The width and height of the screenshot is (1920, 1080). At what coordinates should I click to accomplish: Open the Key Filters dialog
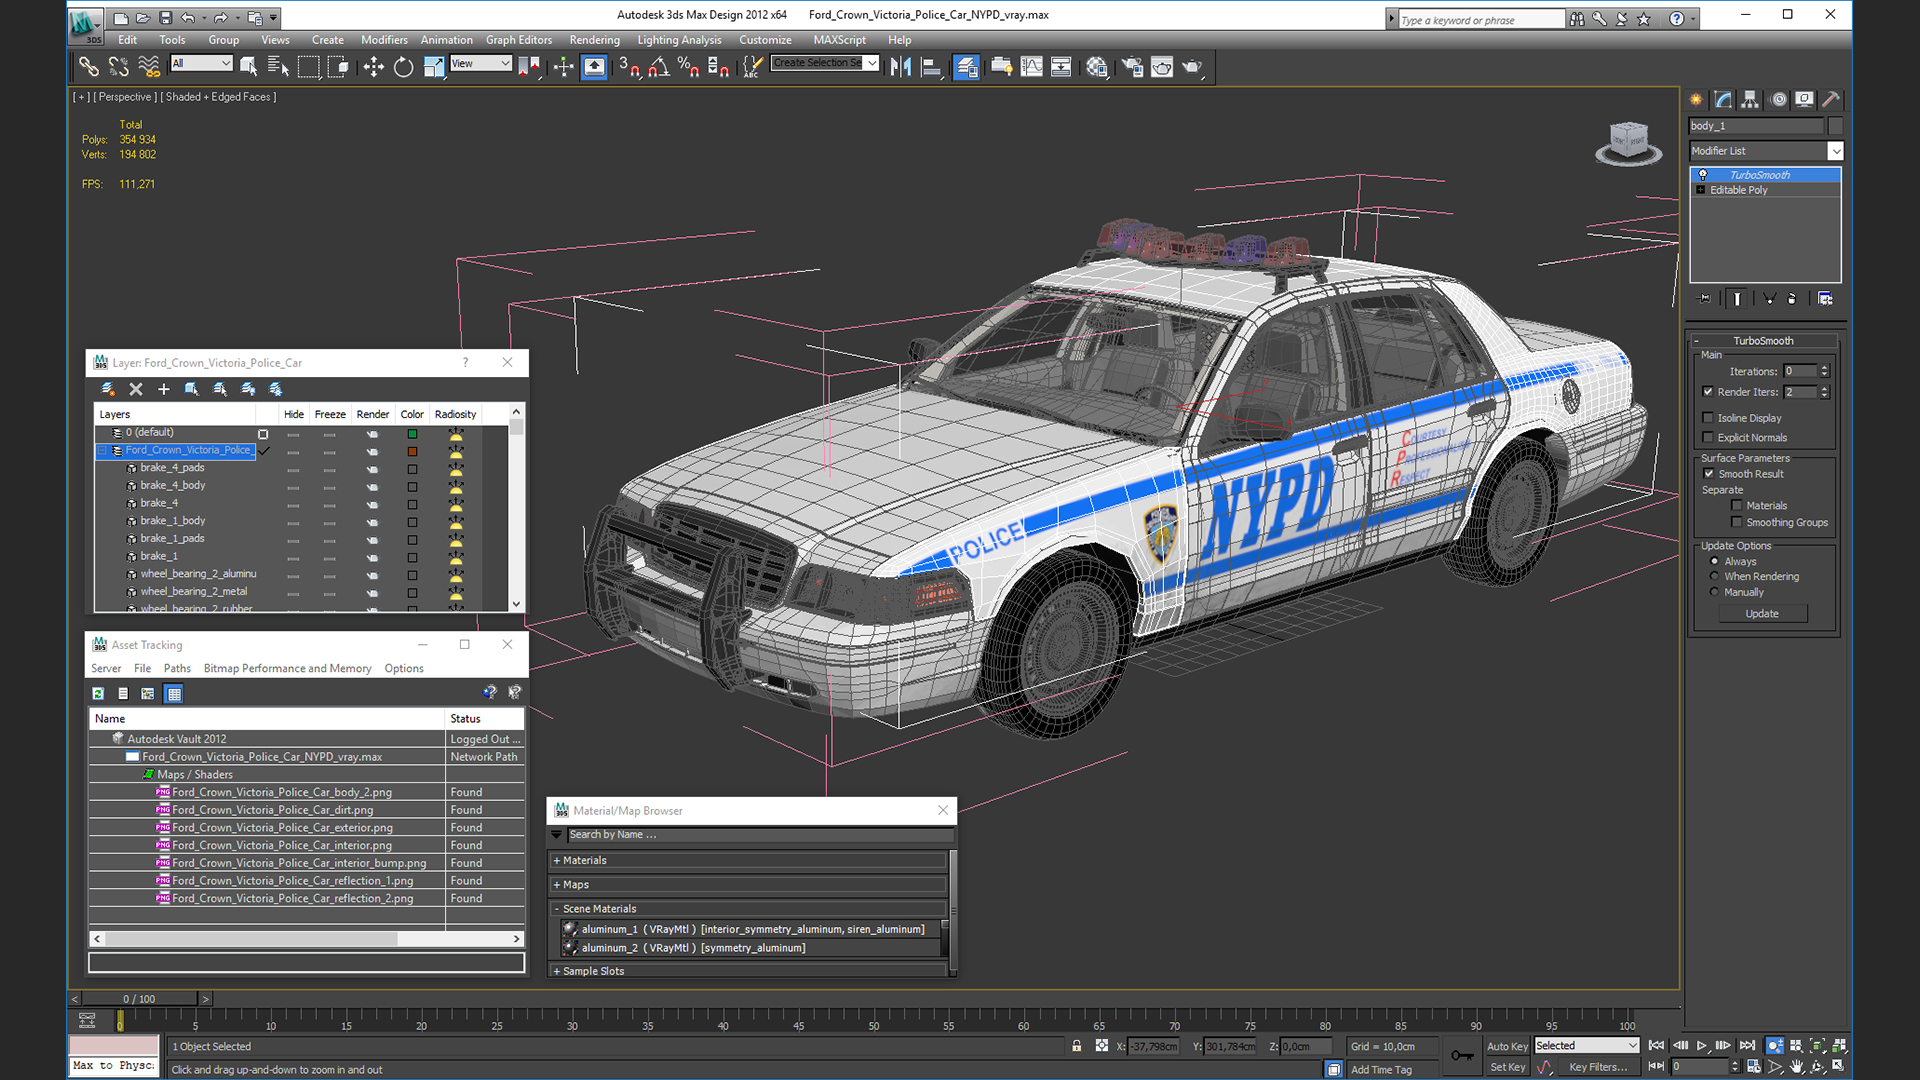pos(1598,1067)
